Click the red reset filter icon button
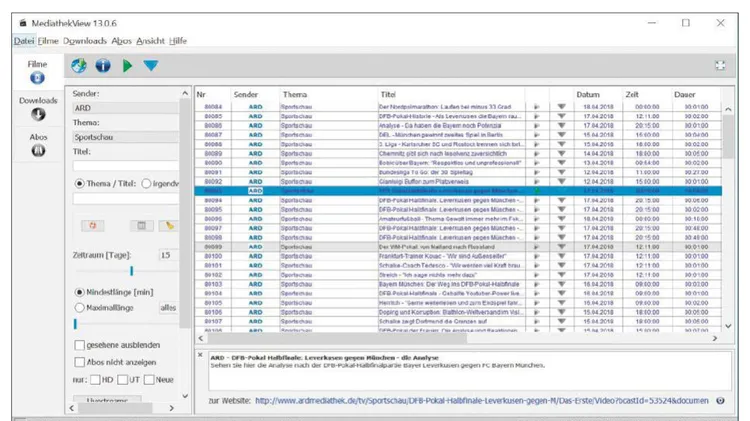This screenshot has height=421, width=750. [93, 226]
